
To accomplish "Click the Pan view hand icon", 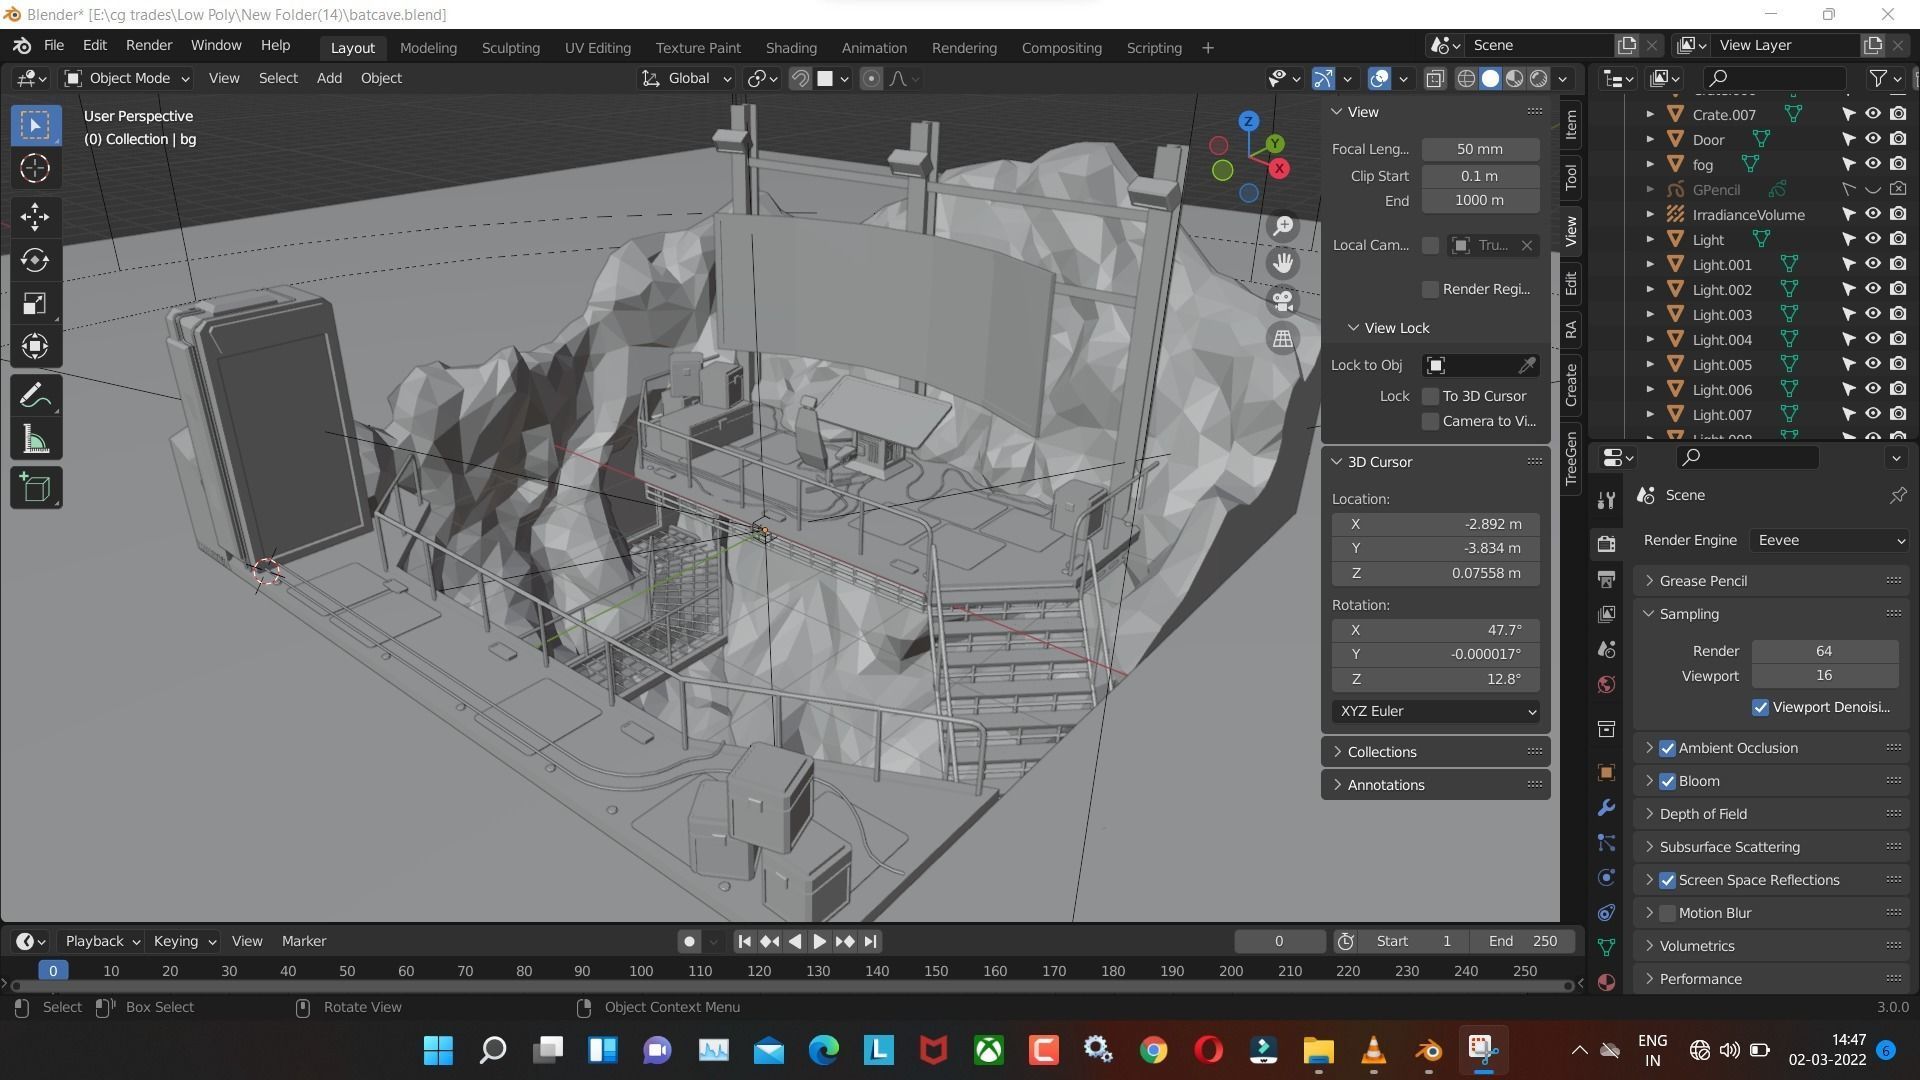I will pyautogui.click(x=1283, y=263).
